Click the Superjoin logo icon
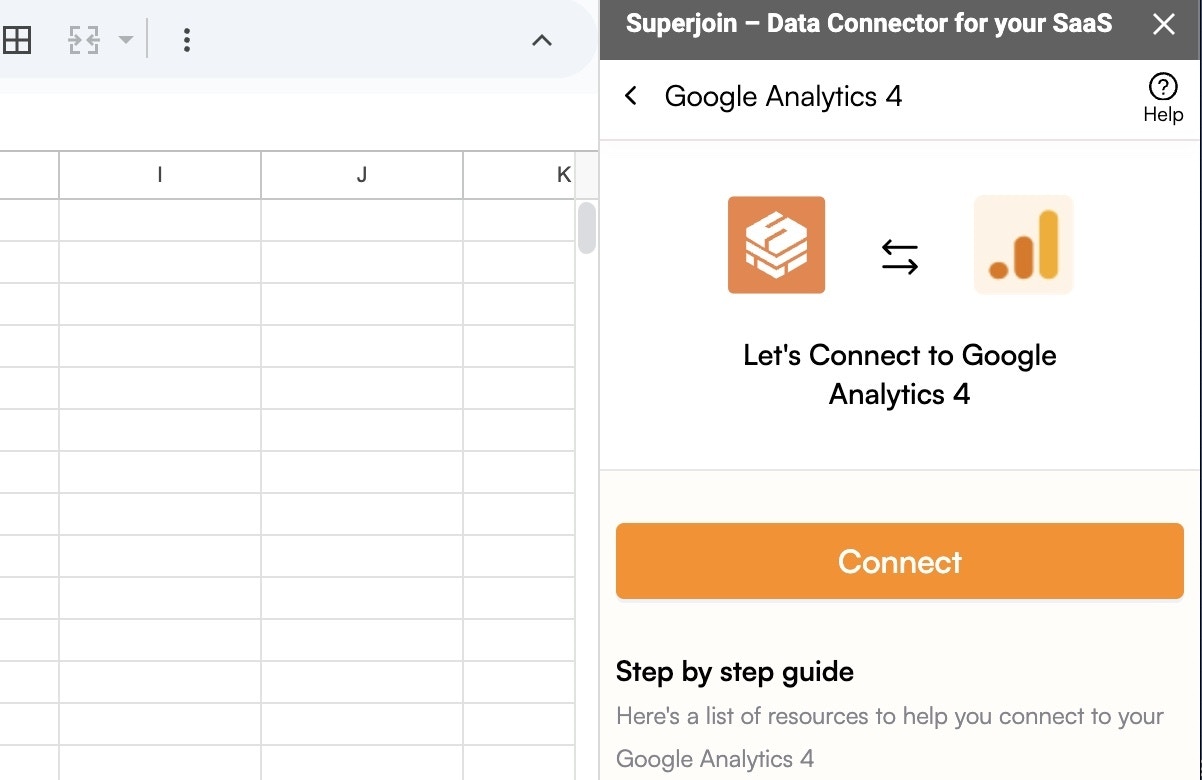This screenshot has width=1202, height=780. point(776,245)
